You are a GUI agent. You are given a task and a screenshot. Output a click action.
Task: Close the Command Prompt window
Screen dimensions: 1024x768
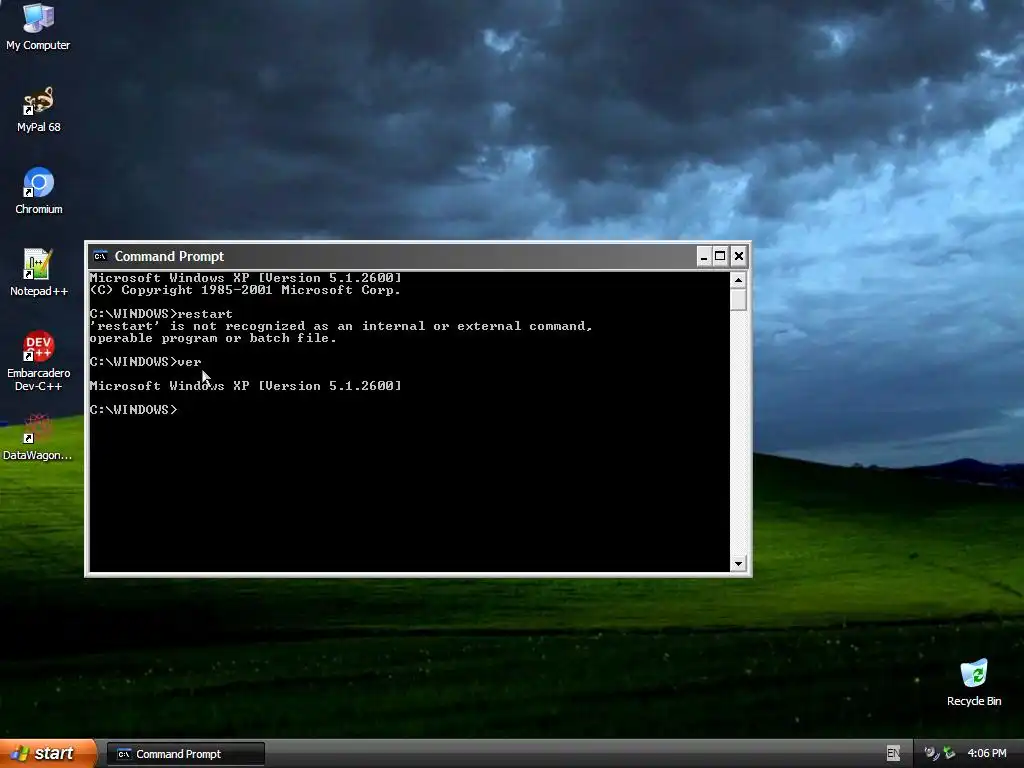click(x=739, y=256)
